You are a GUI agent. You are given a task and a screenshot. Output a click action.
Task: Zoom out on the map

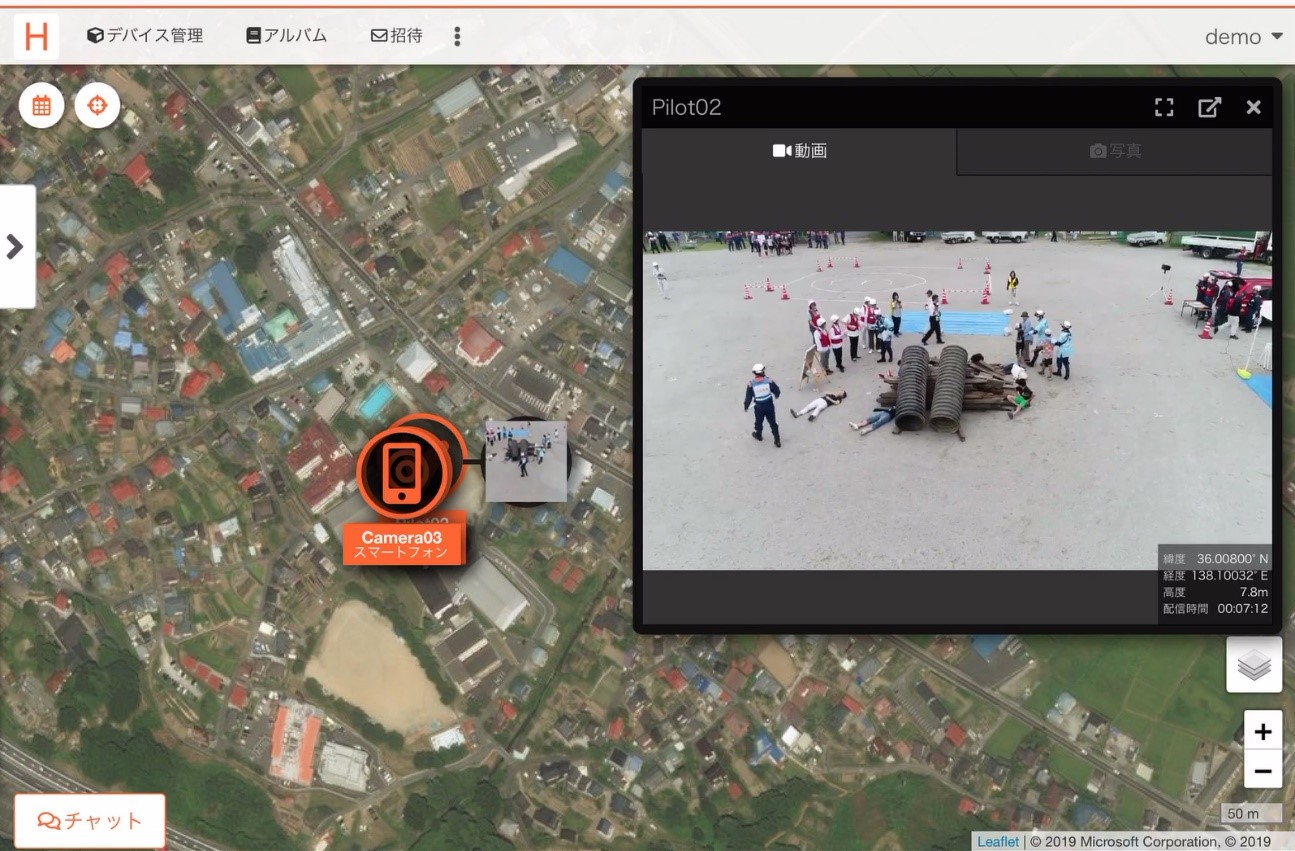1263,770
